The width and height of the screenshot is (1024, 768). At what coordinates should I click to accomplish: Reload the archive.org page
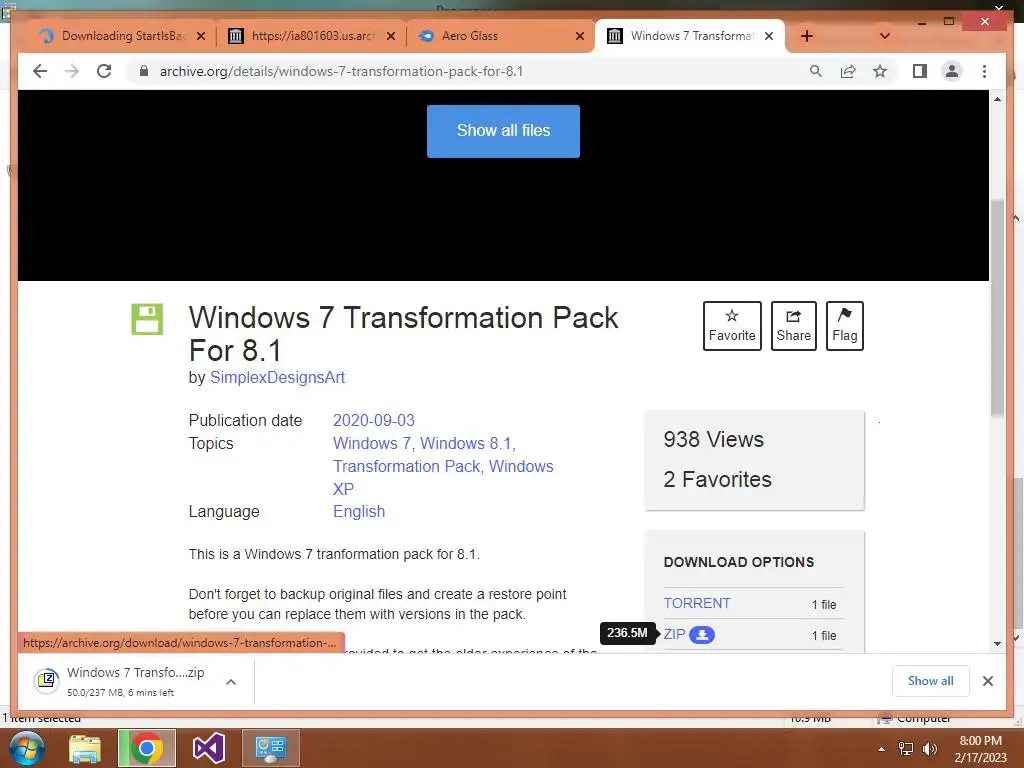[x=104, y=71]
